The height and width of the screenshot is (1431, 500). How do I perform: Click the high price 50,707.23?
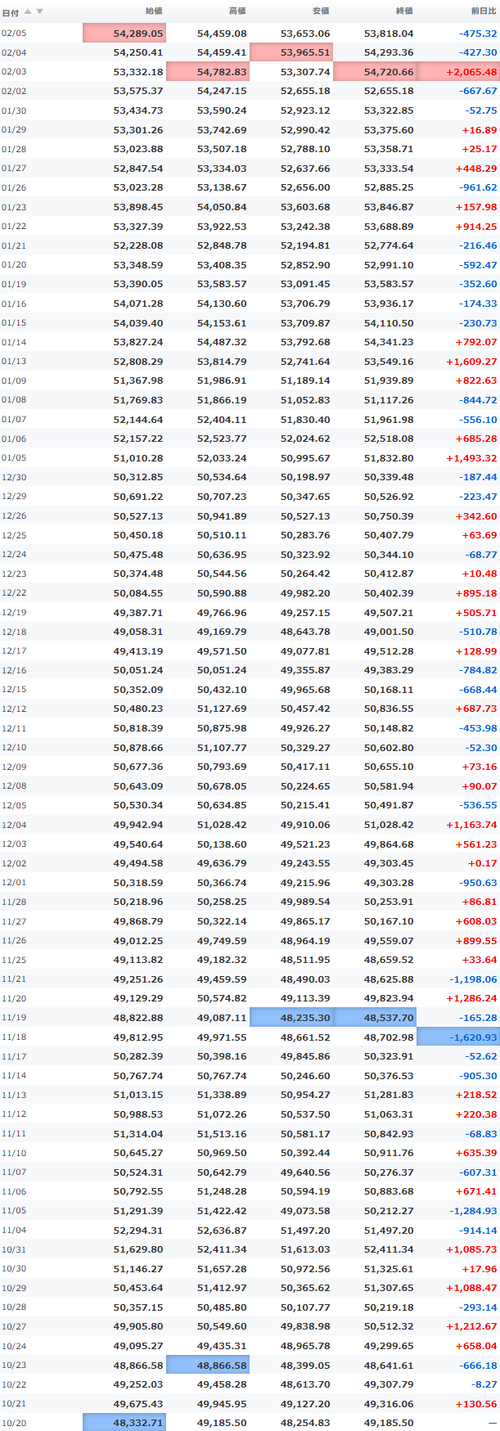point(221,496)
